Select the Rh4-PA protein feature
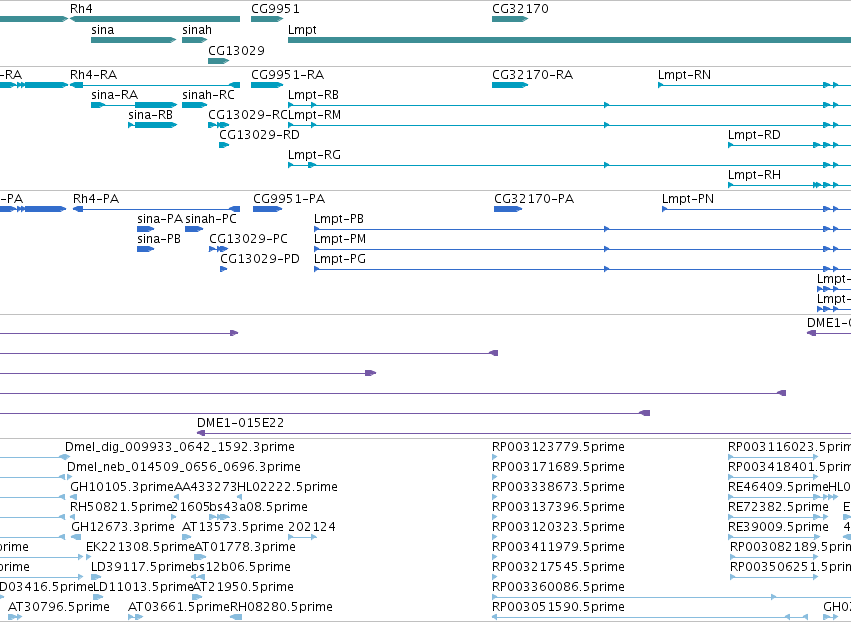The width and height of the screenshot is (851, 622). click(156, 209)
